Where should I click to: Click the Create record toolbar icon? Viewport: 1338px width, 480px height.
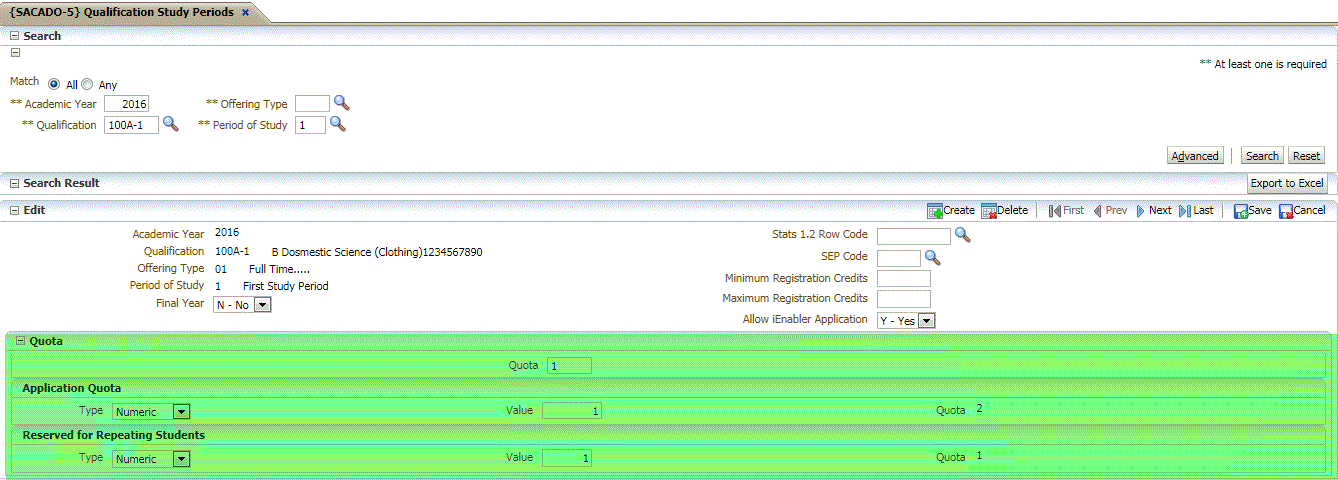point(935,211)
